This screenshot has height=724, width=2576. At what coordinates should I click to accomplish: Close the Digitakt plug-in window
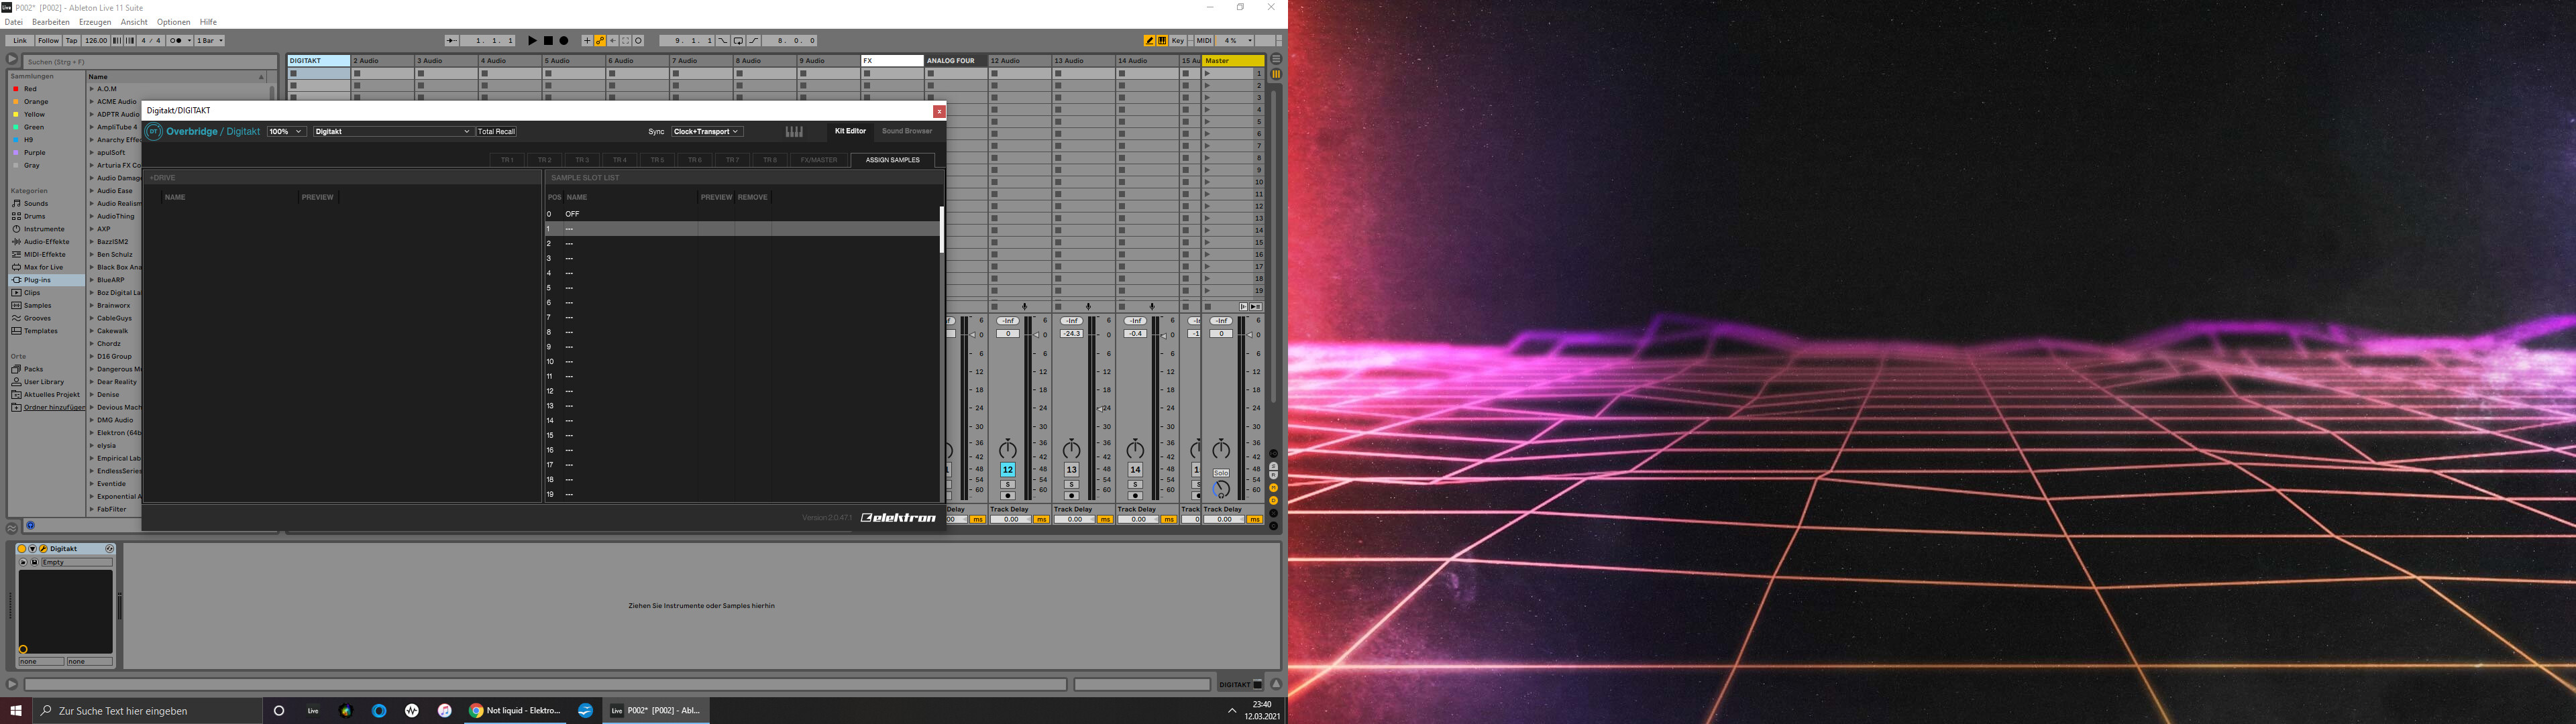(x=939, y=111)
